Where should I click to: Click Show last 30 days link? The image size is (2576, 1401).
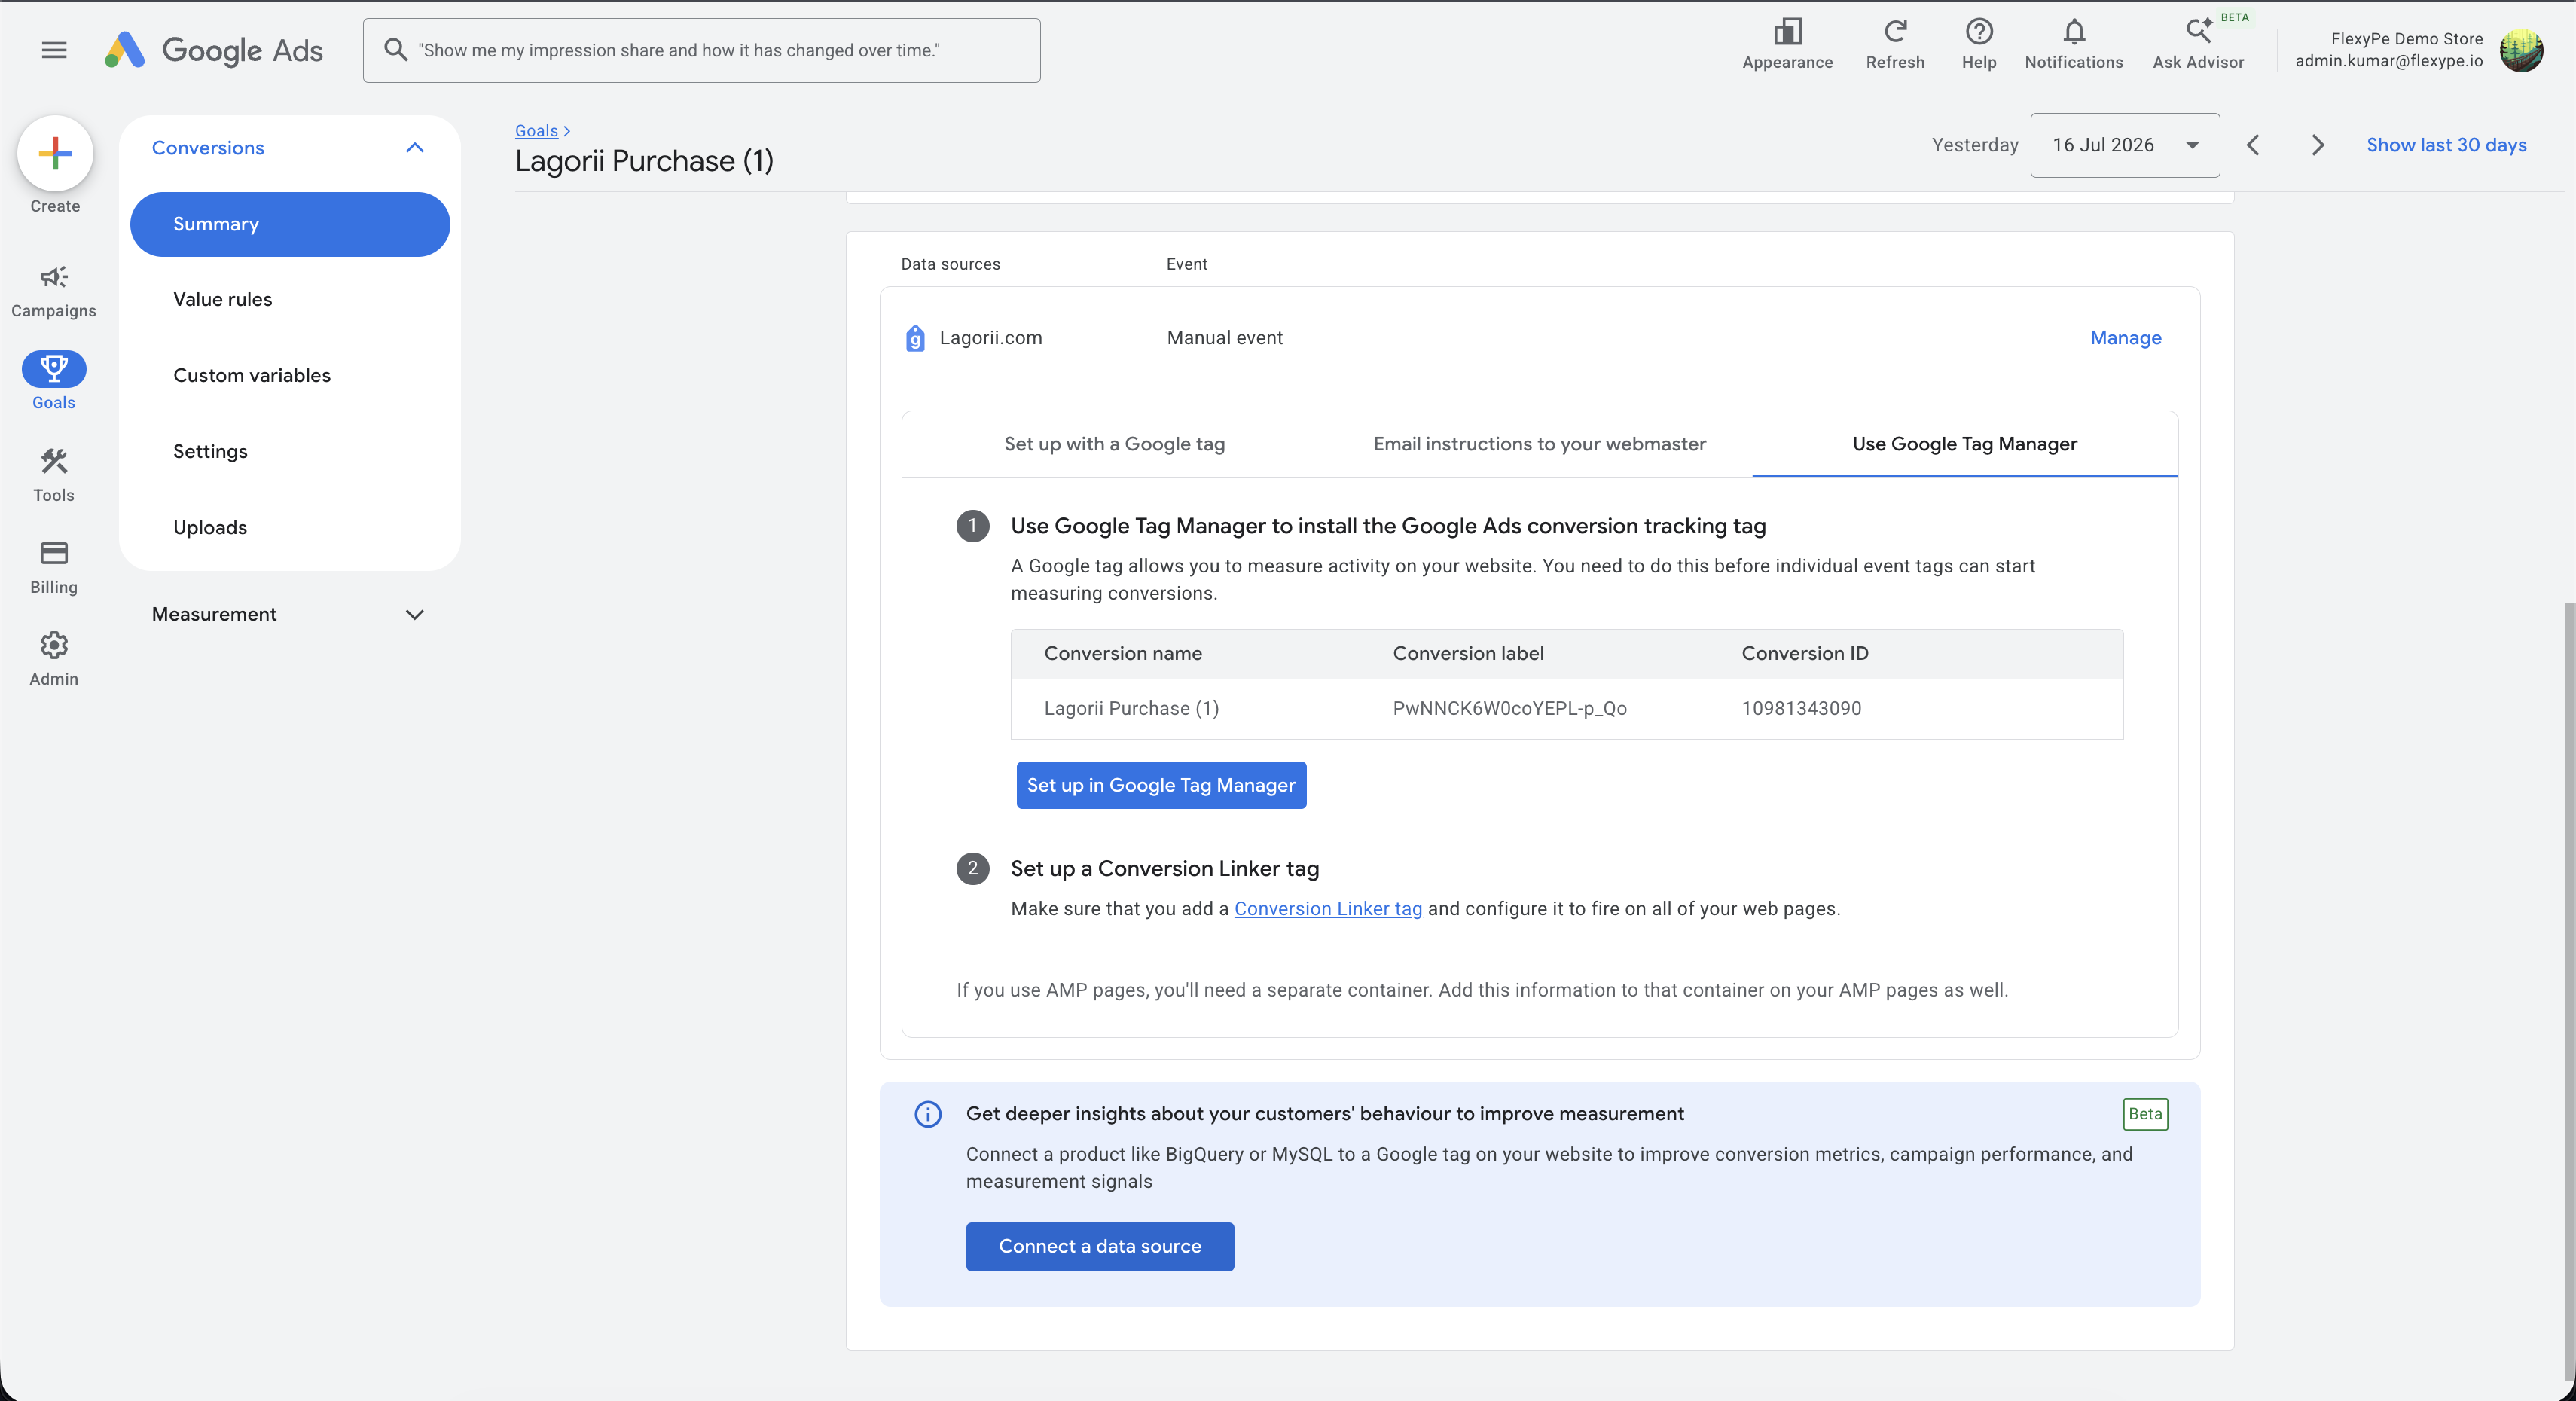[2446, 145]
